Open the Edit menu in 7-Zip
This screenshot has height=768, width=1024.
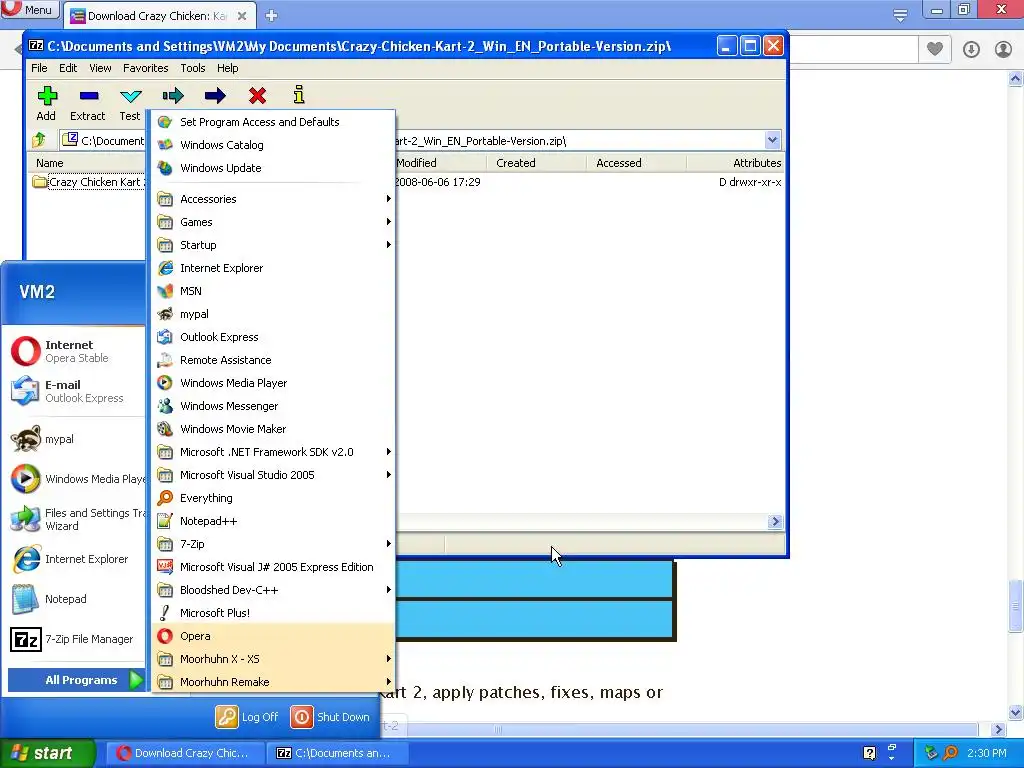[x=68, y=68]
